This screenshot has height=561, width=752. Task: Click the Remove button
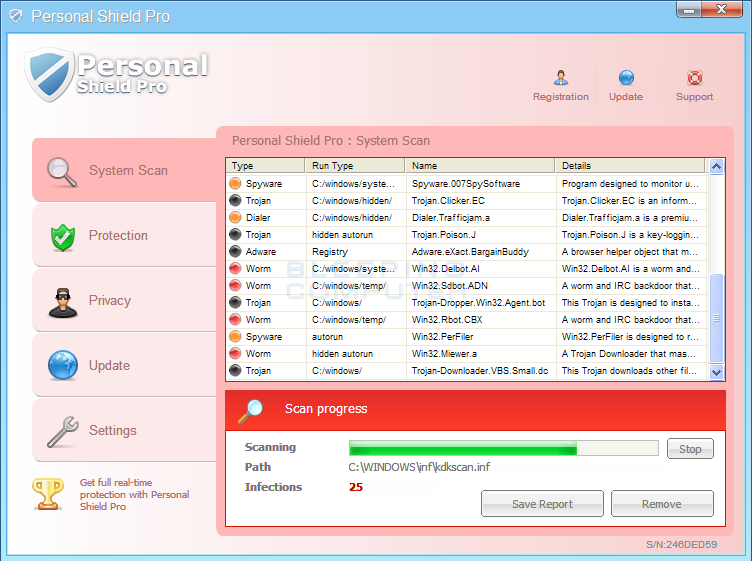[661, 504]
